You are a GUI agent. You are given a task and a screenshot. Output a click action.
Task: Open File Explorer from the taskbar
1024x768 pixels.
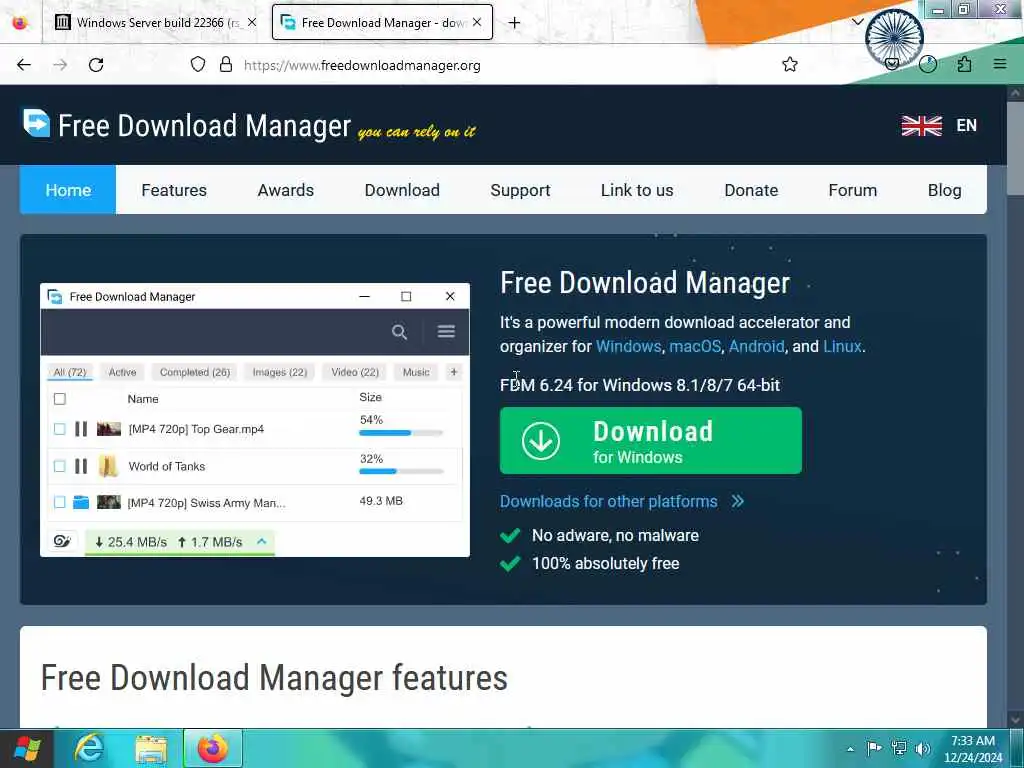point(151,749)
